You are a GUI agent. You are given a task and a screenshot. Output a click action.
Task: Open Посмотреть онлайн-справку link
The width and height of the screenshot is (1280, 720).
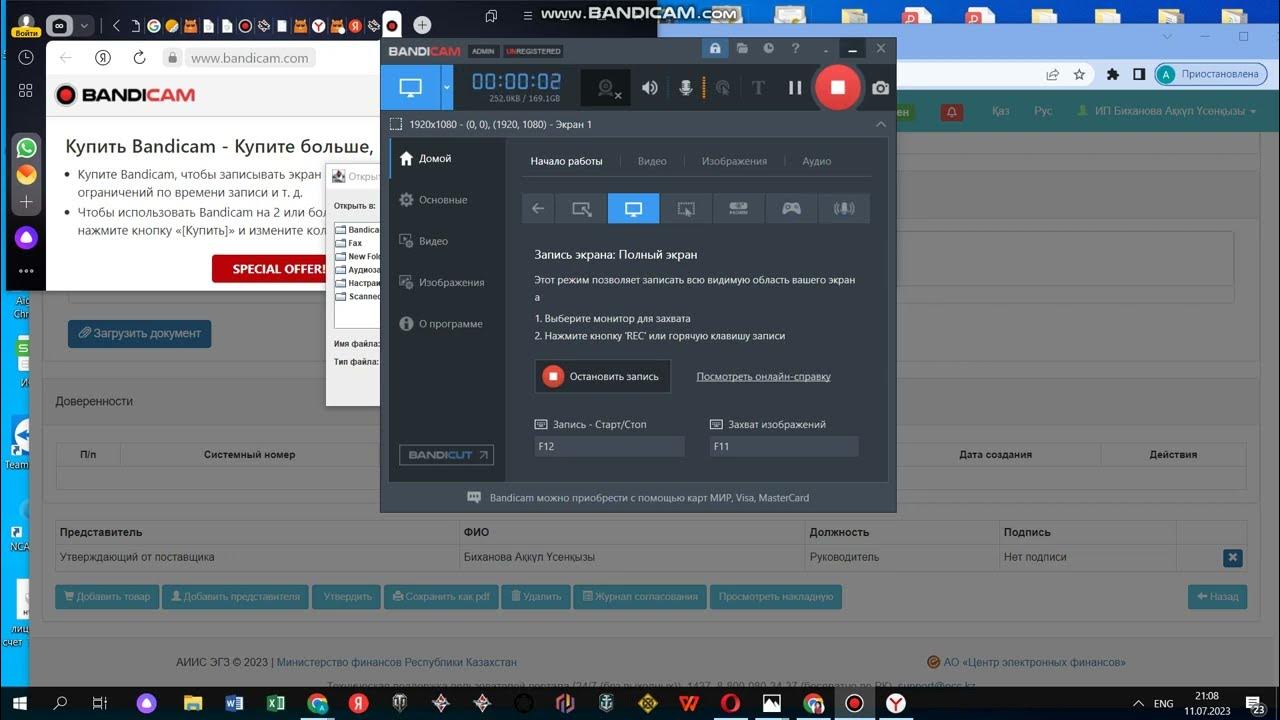763,377
